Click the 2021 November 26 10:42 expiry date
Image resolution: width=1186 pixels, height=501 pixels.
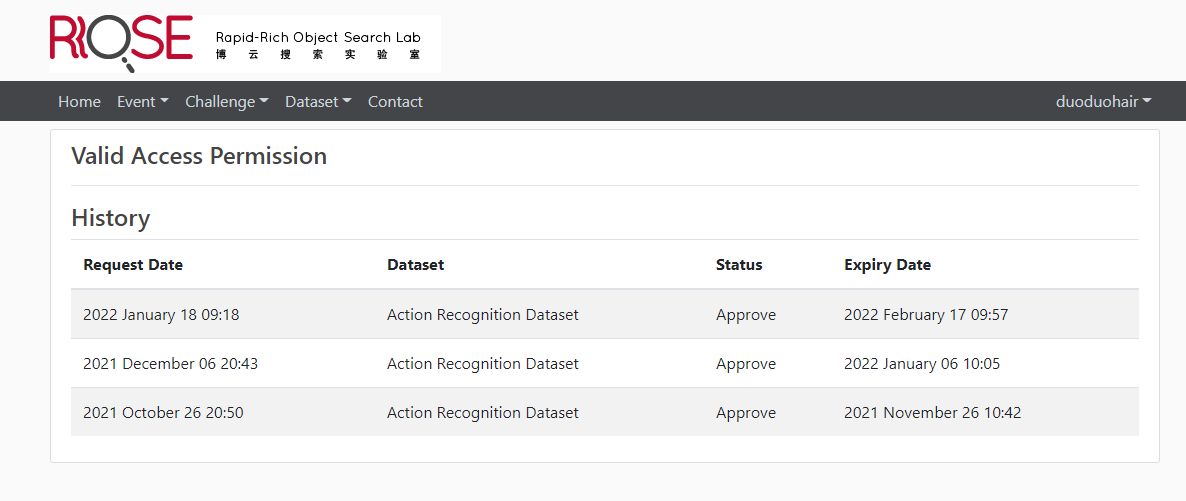point(932,413)
